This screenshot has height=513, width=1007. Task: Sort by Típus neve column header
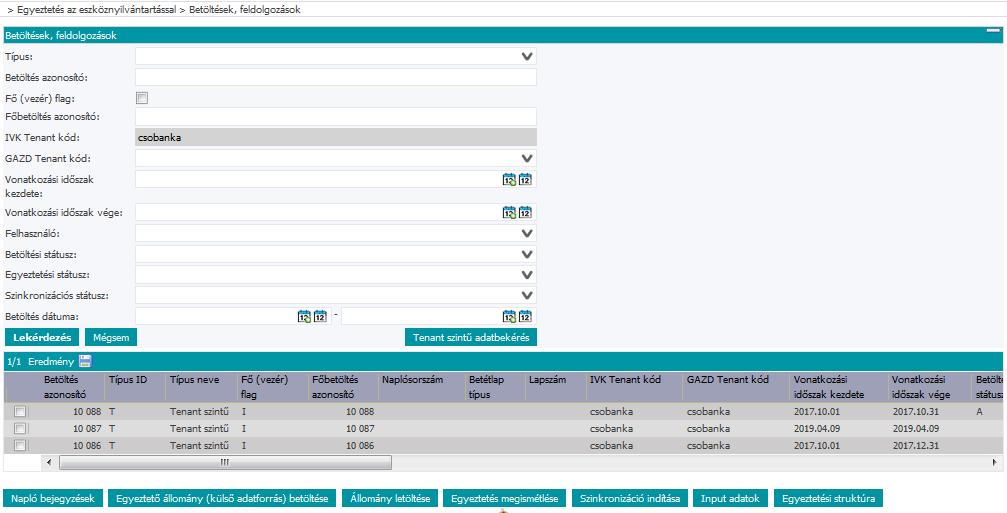(195, 379)
